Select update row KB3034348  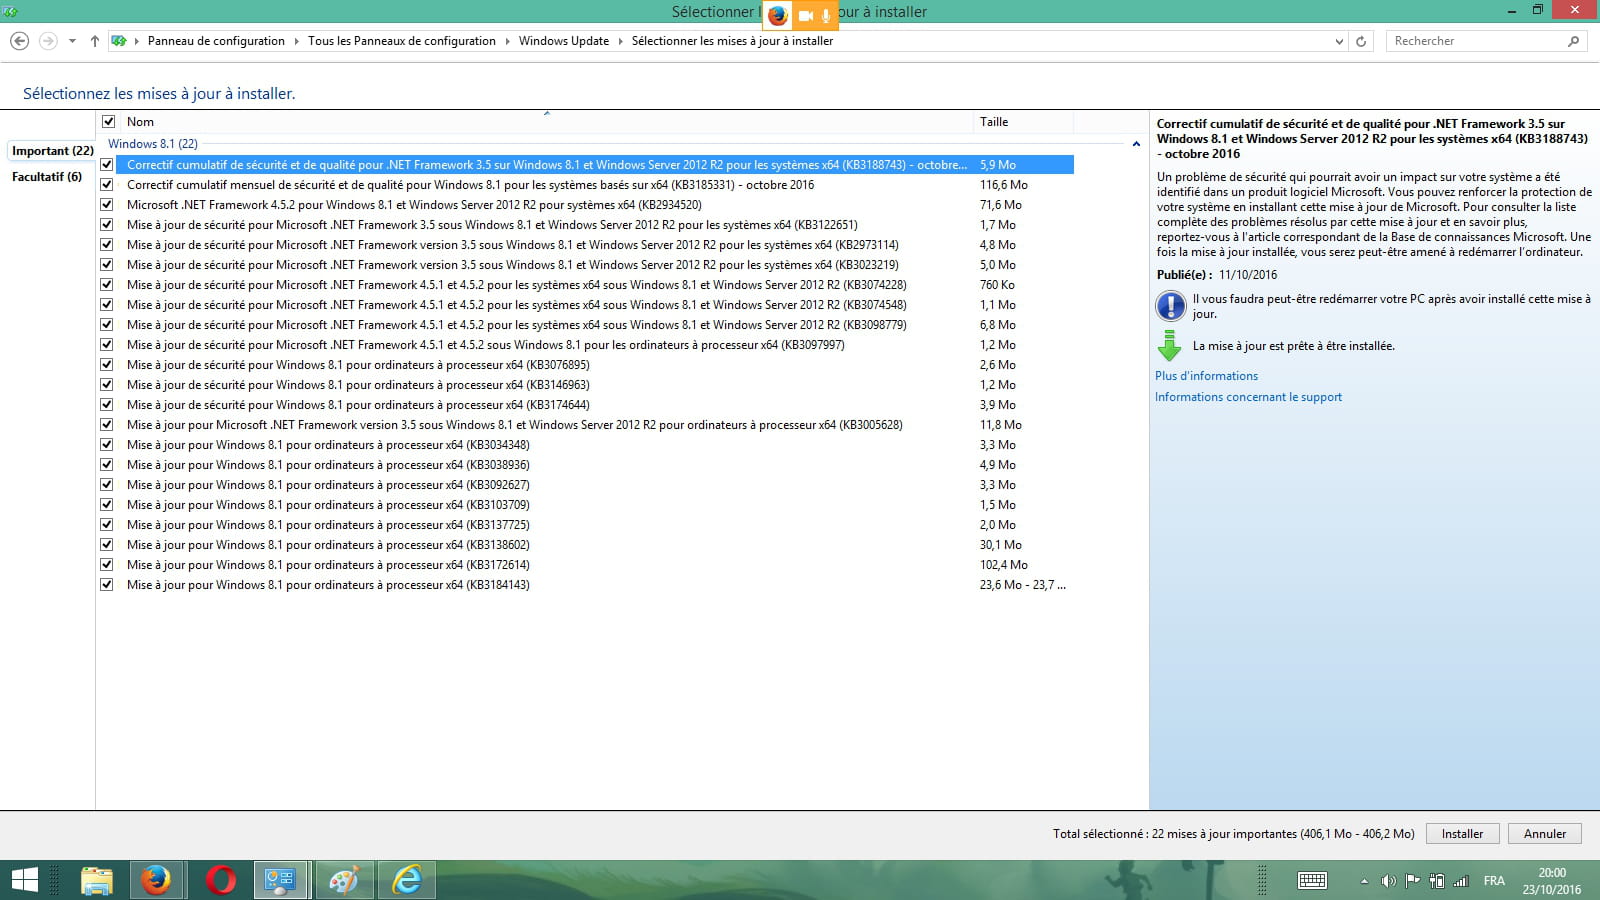point(587,445)
